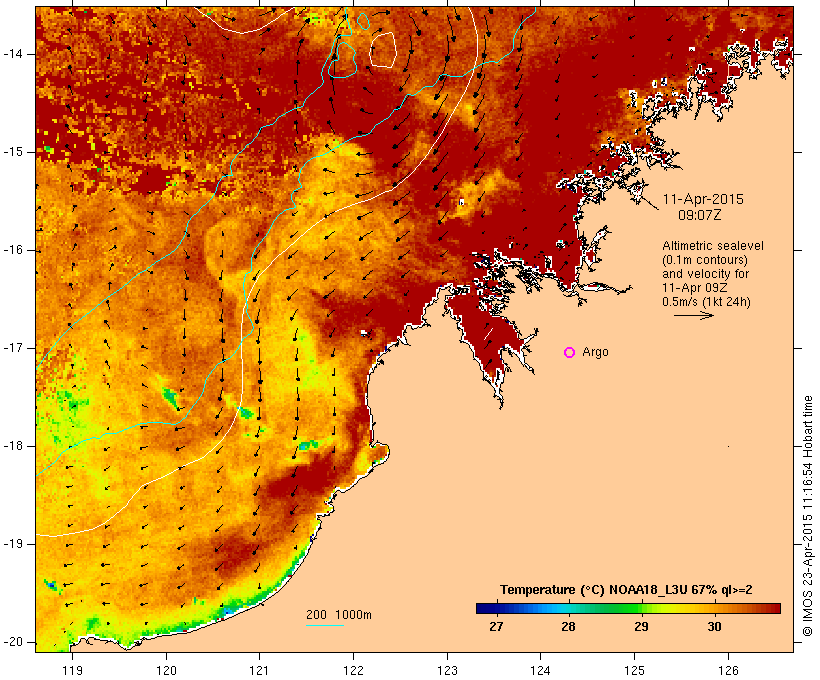The height and width of the screenshot is (680, 820).
Task: Click the temperature colorbar title text
Action: pos(626,590)
